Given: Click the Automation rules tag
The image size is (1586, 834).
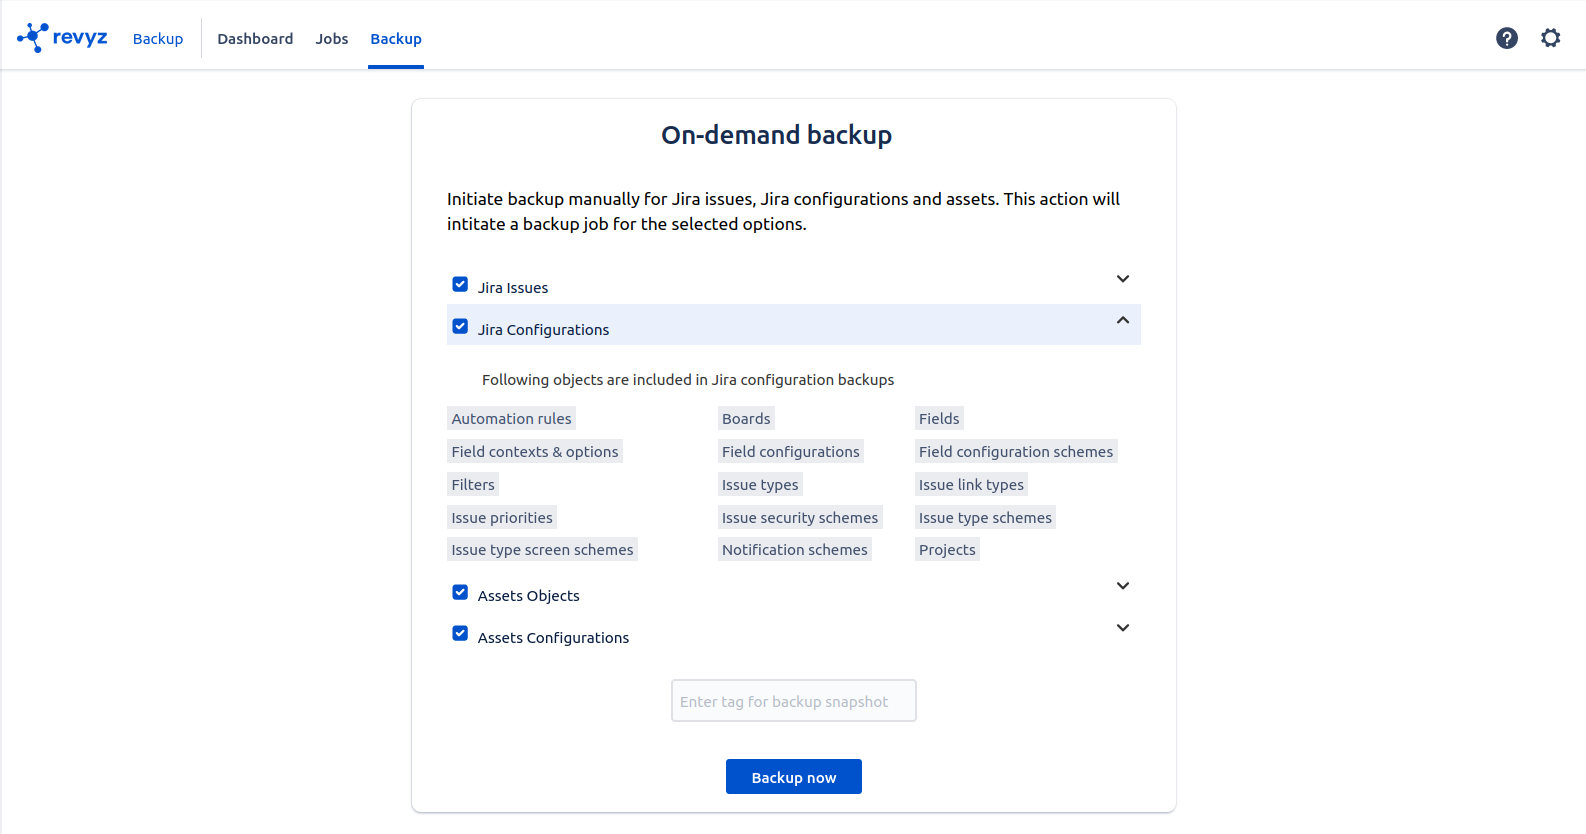Looking at the screenshot, I should 511,419.
